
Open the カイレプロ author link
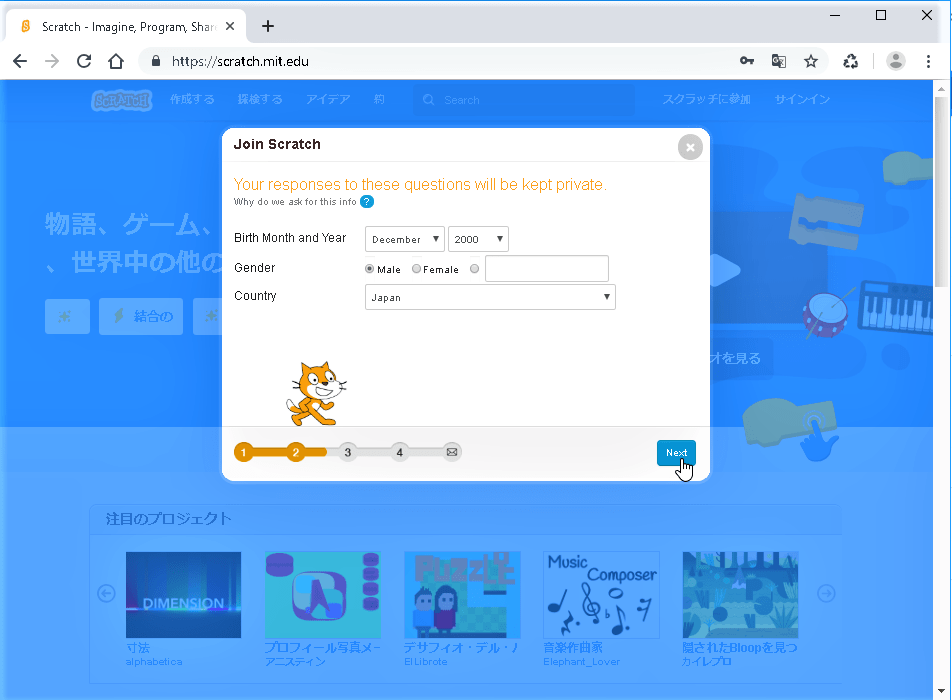point(707,662)
